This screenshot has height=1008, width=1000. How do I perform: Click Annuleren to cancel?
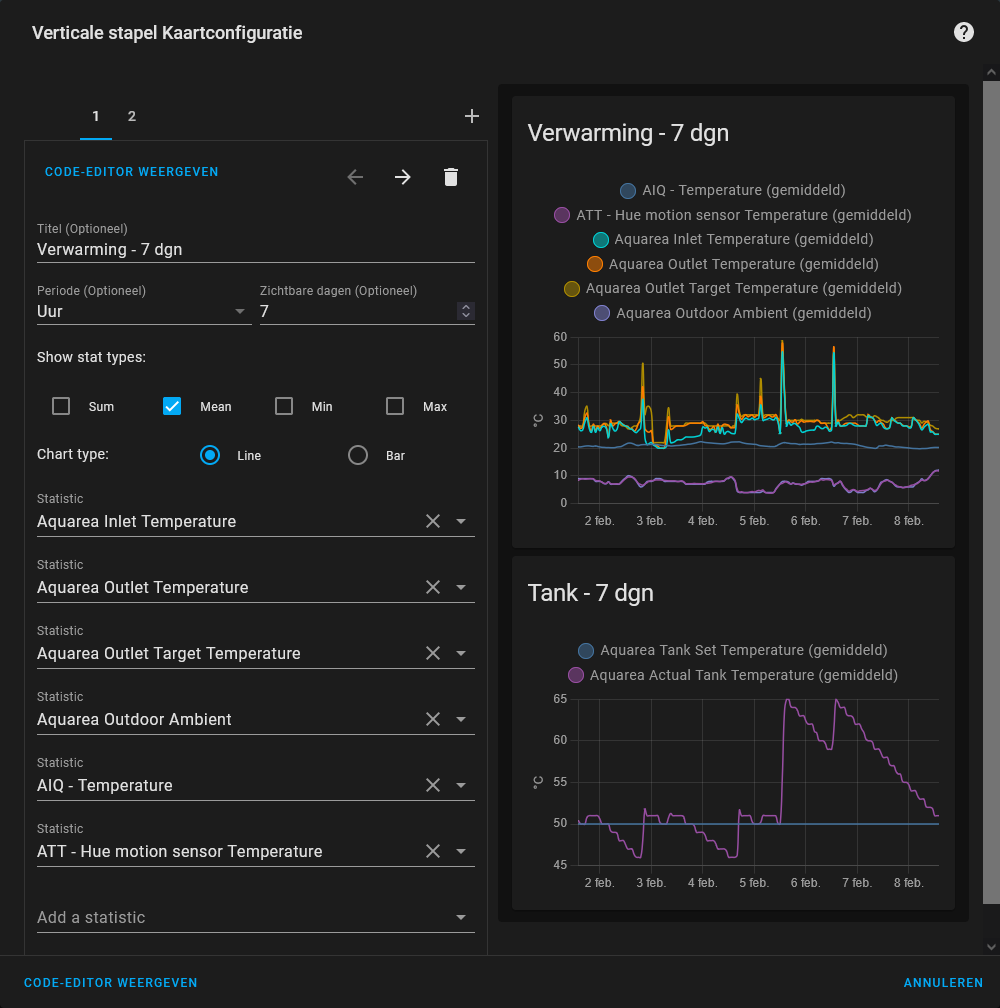942,983
